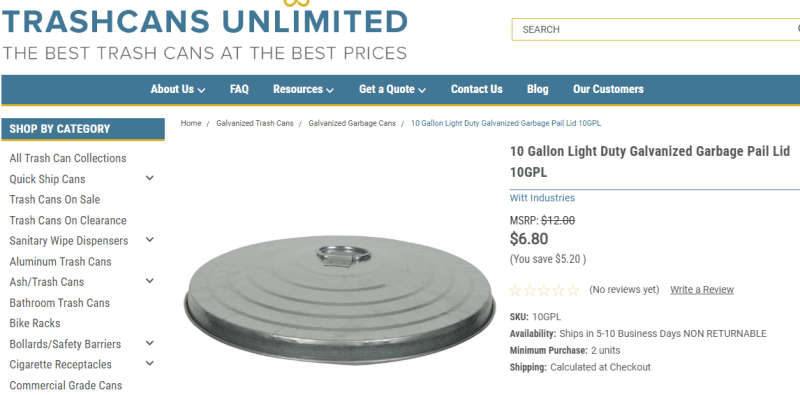800x395 pixels.
Task: Select the fifth review star icon
Action: coord(573,290)
